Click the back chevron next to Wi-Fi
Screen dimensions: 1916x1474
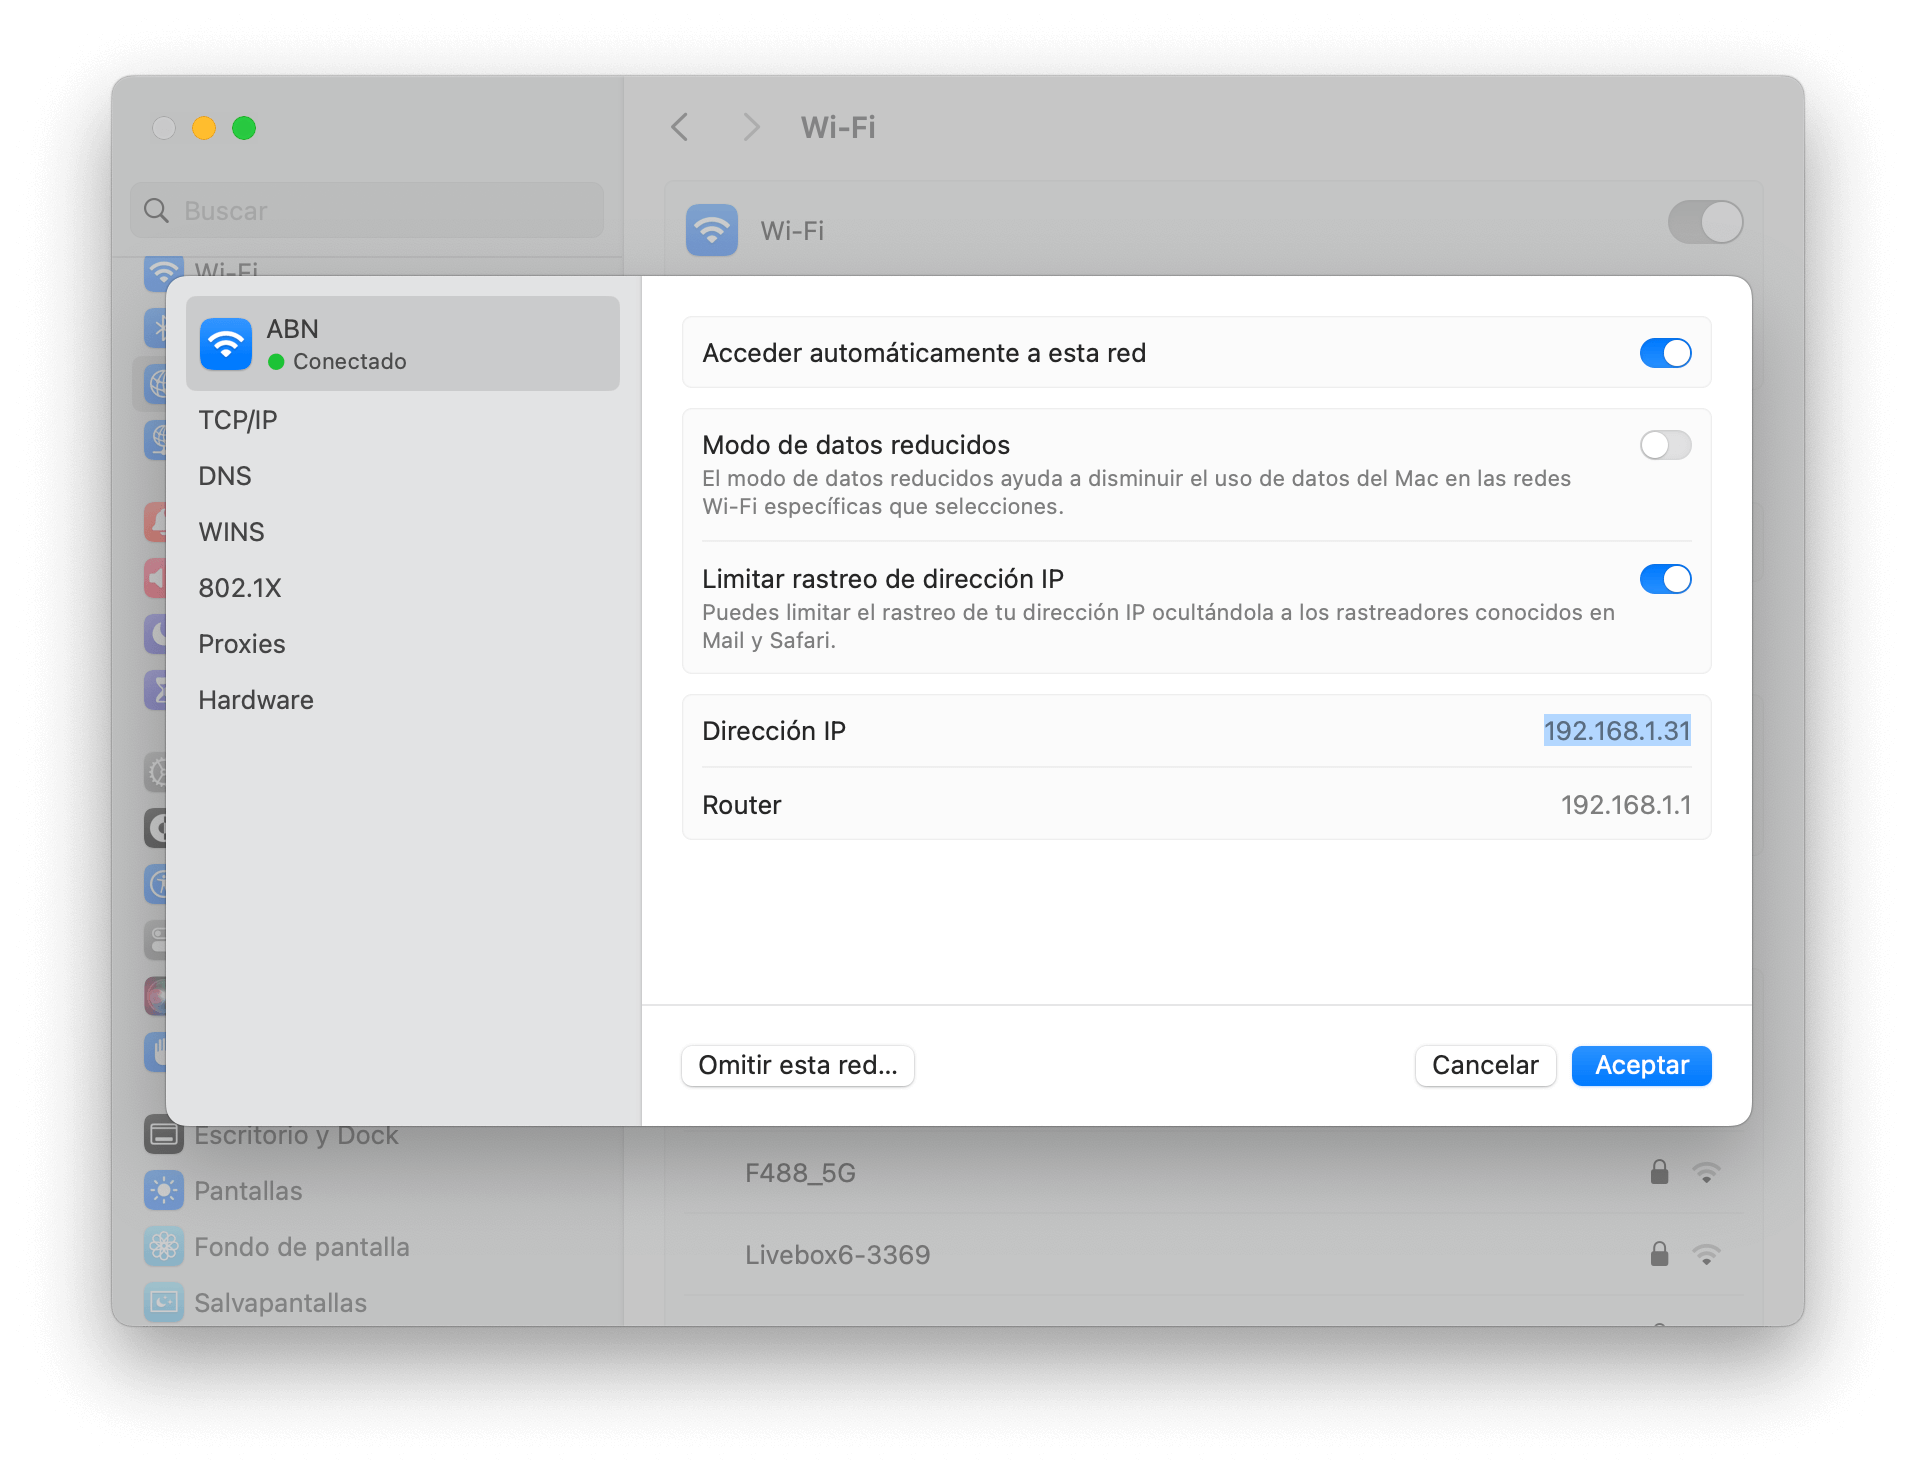pos(679,128)
